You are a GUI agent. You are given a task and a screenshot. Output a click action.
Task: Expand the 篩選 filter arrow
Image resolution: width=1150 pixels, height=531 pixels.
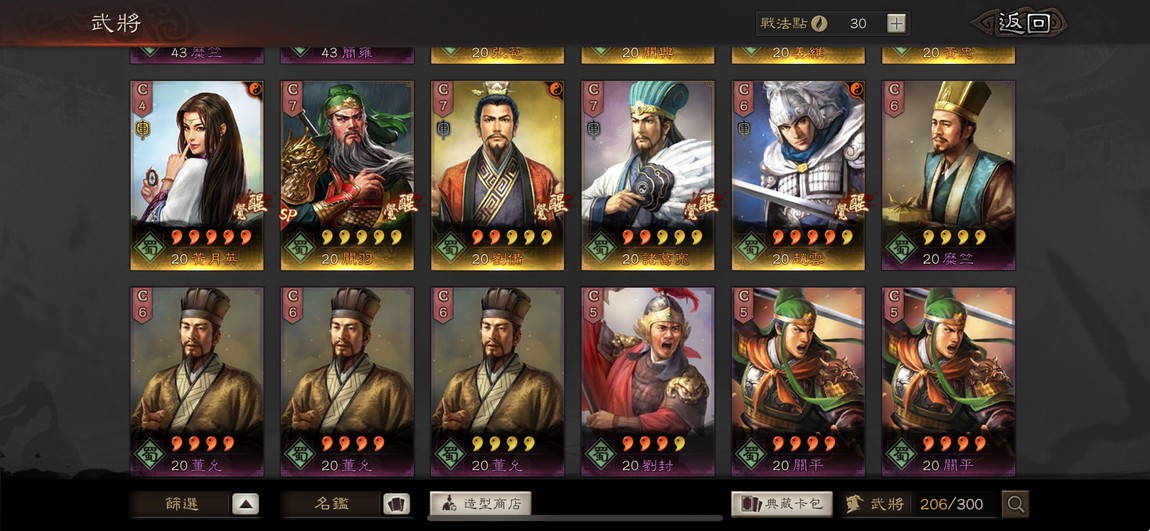(x=246, y=504)
